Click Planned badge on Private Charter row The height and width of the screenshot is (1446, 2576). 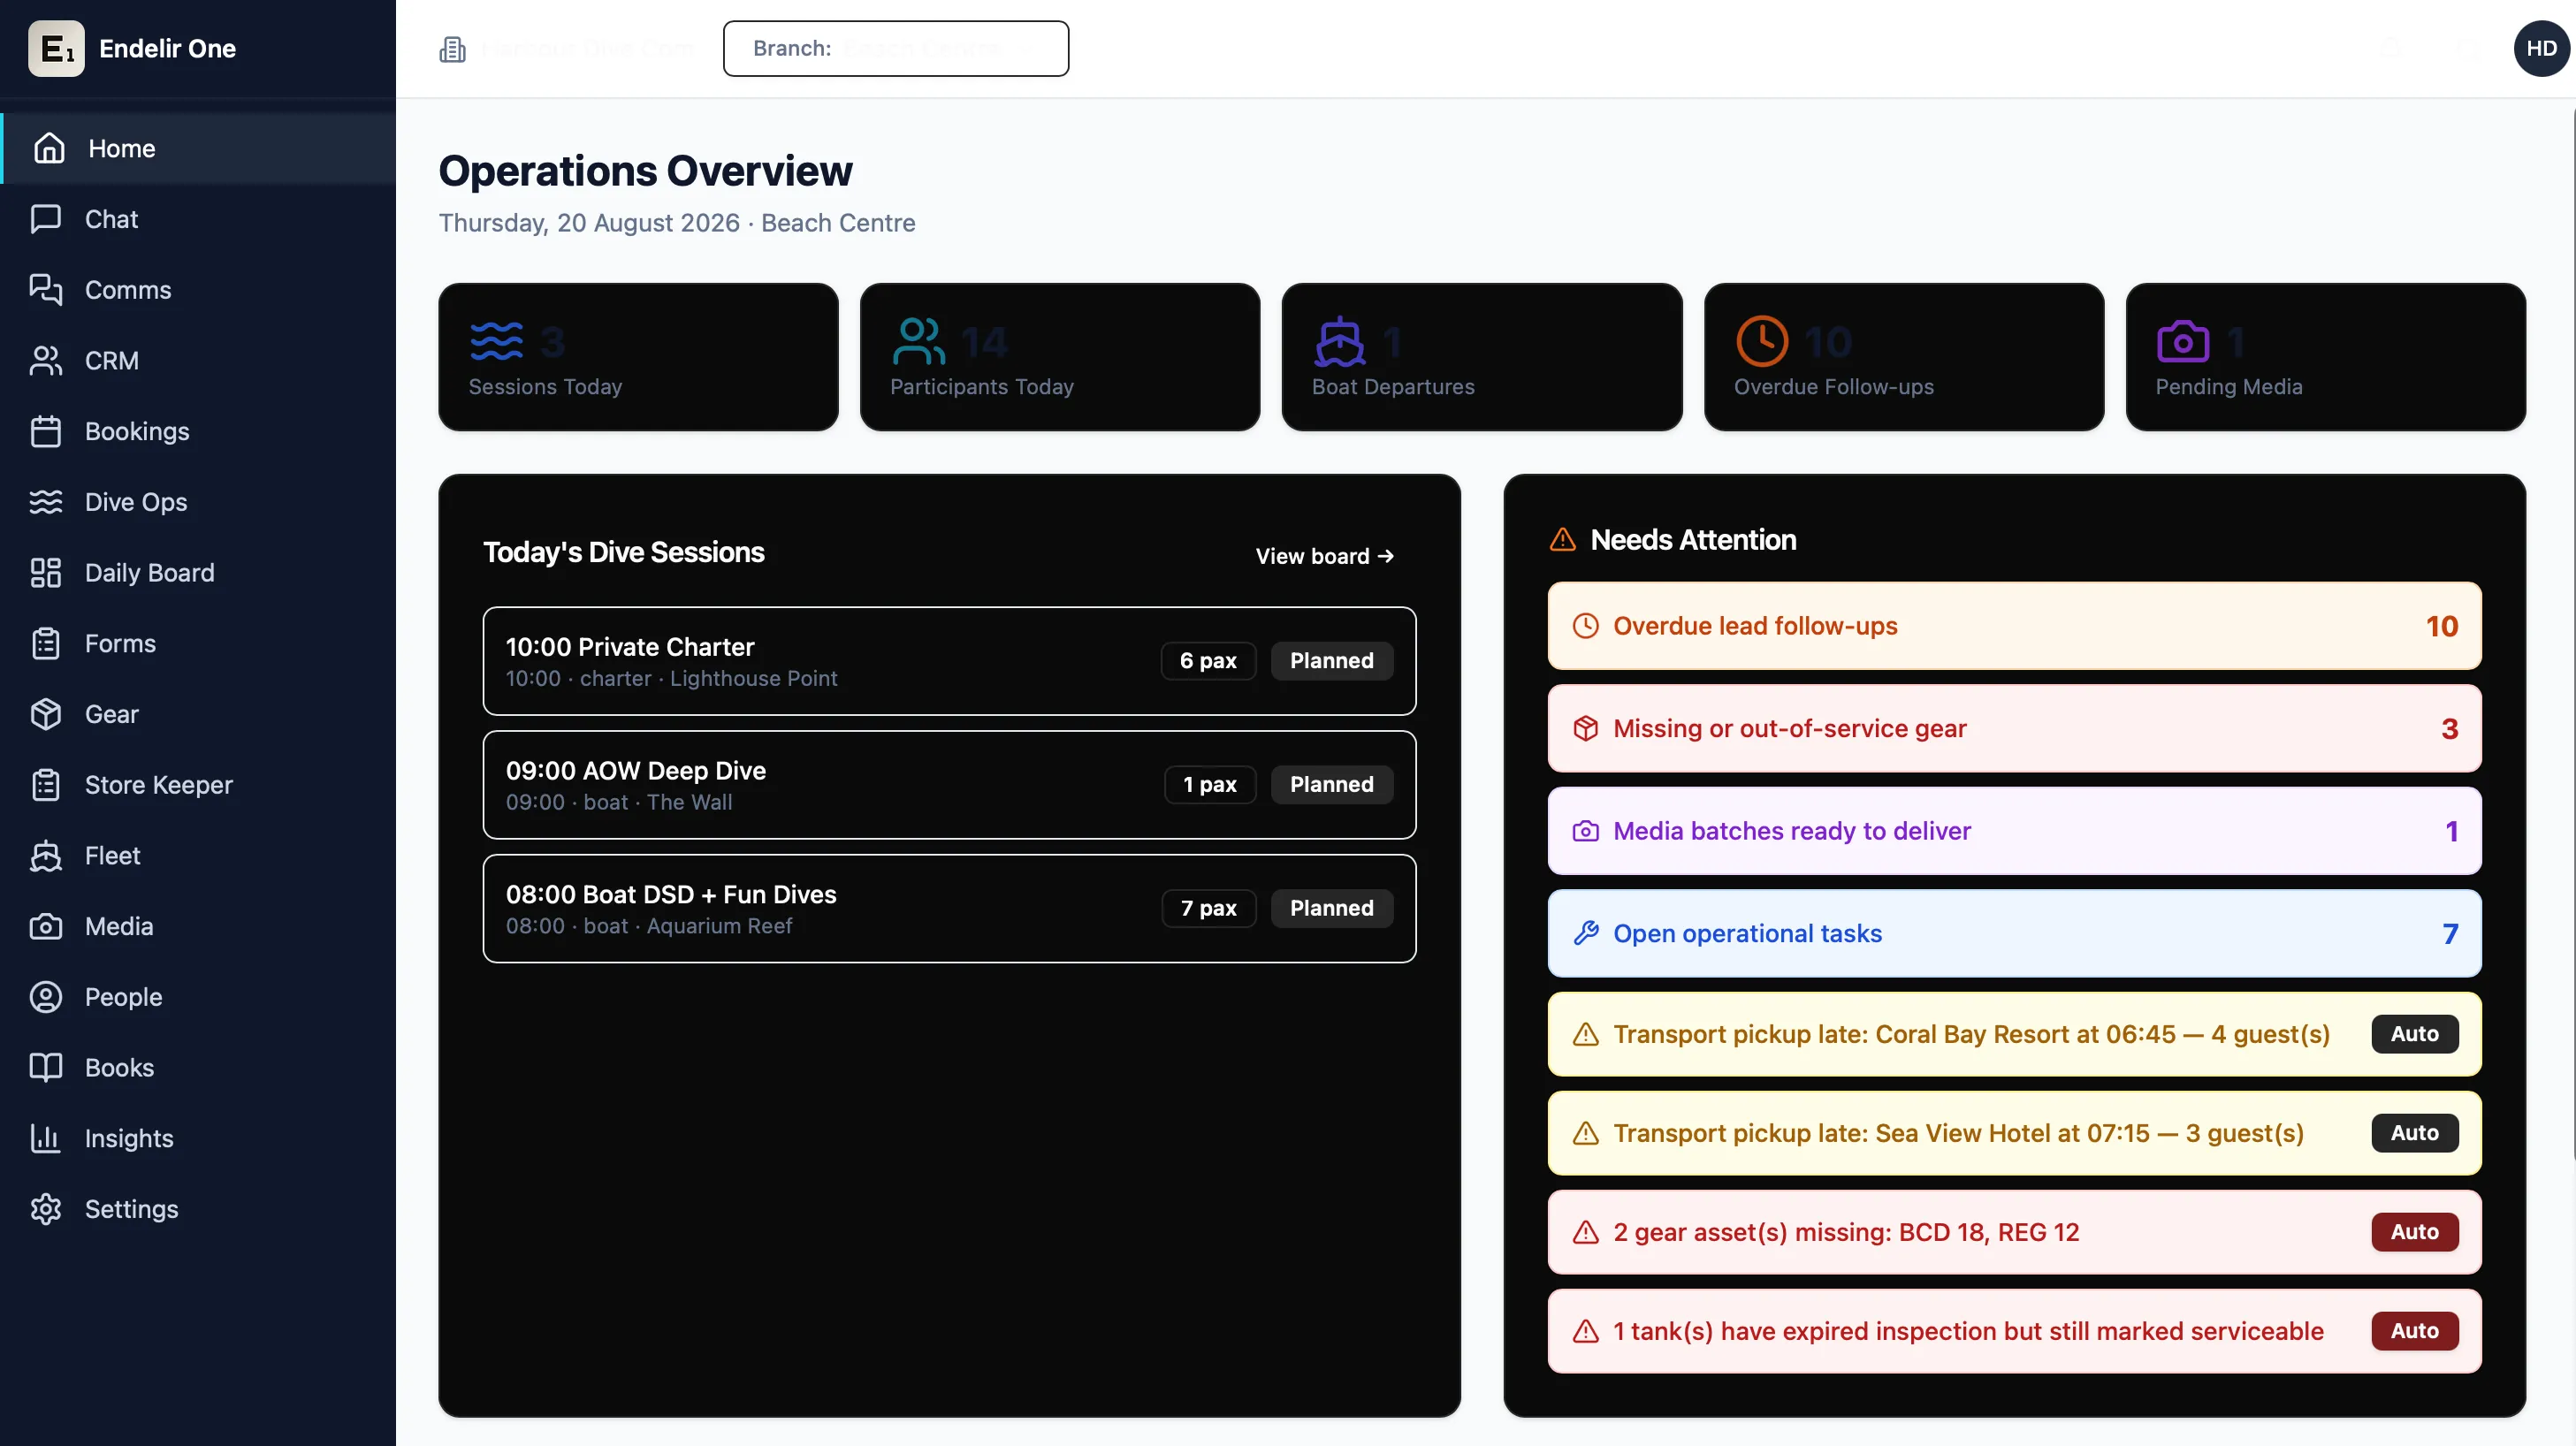click(1331, 661)
